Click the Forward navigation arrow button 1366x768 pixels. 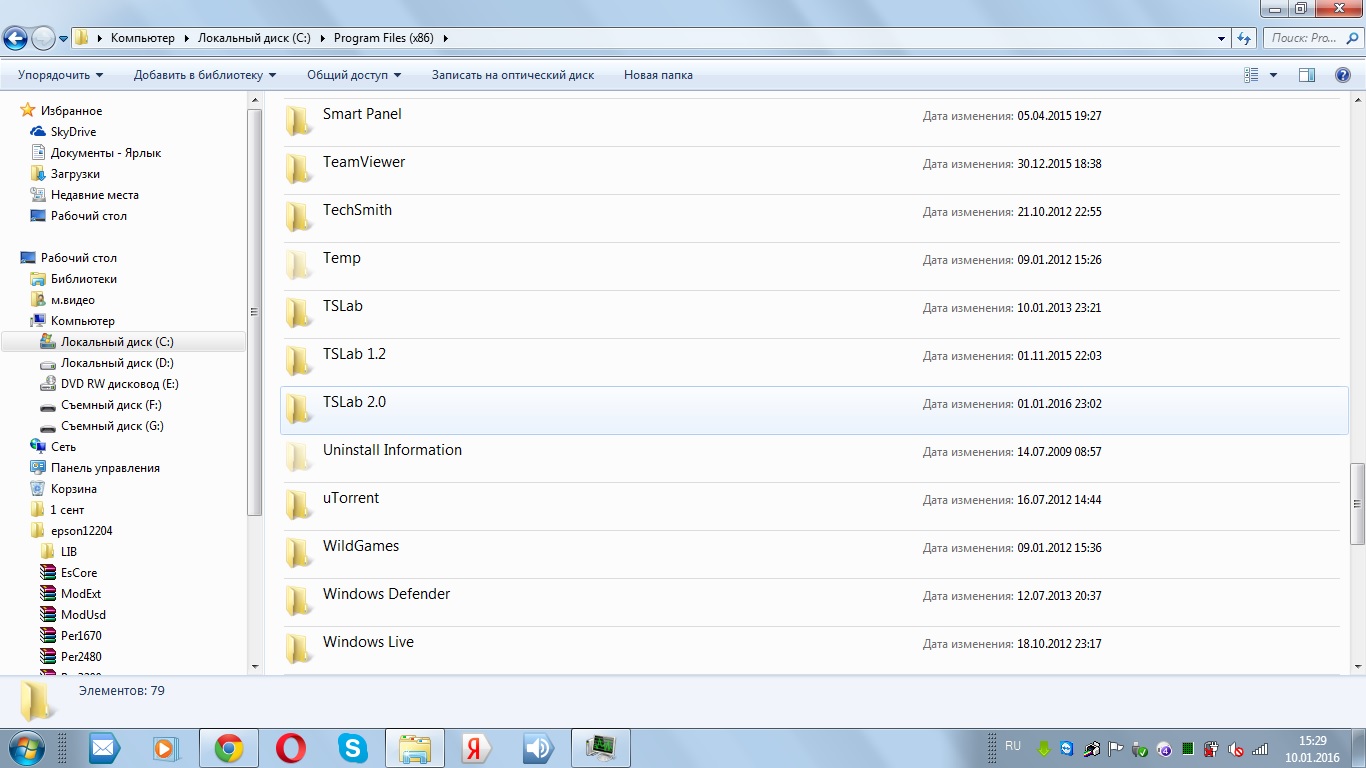tap(44, 39)
